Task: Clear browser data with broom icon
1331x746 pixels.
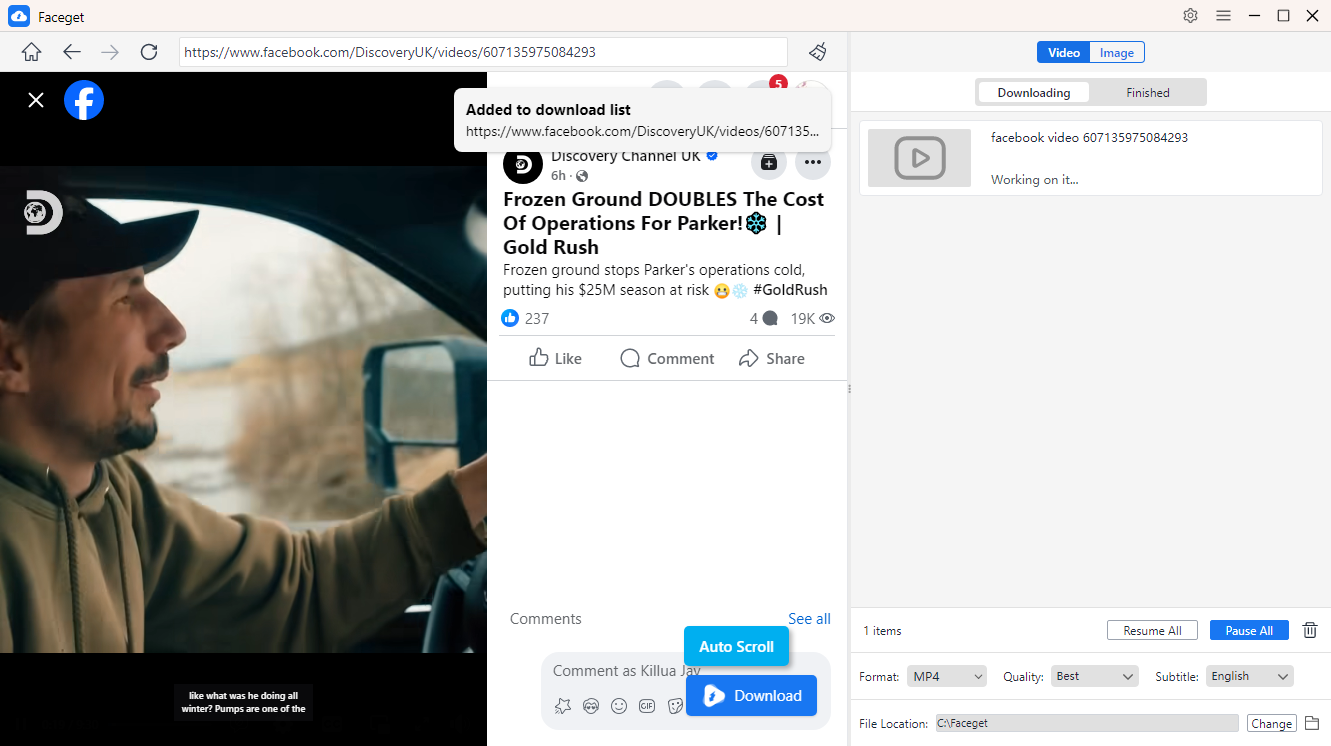Action: [818, 52]
